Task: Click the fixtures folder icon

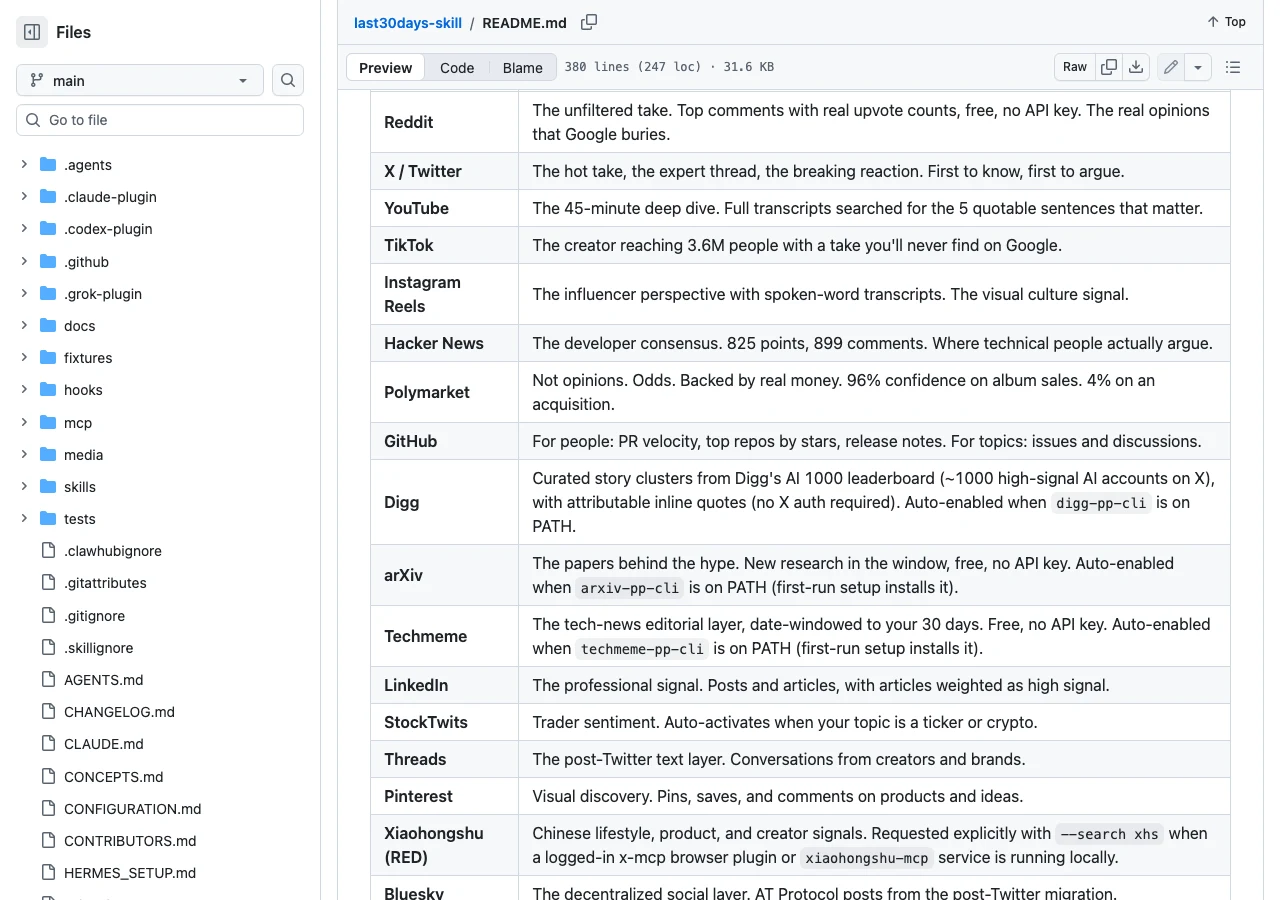Action: (48, 357)
